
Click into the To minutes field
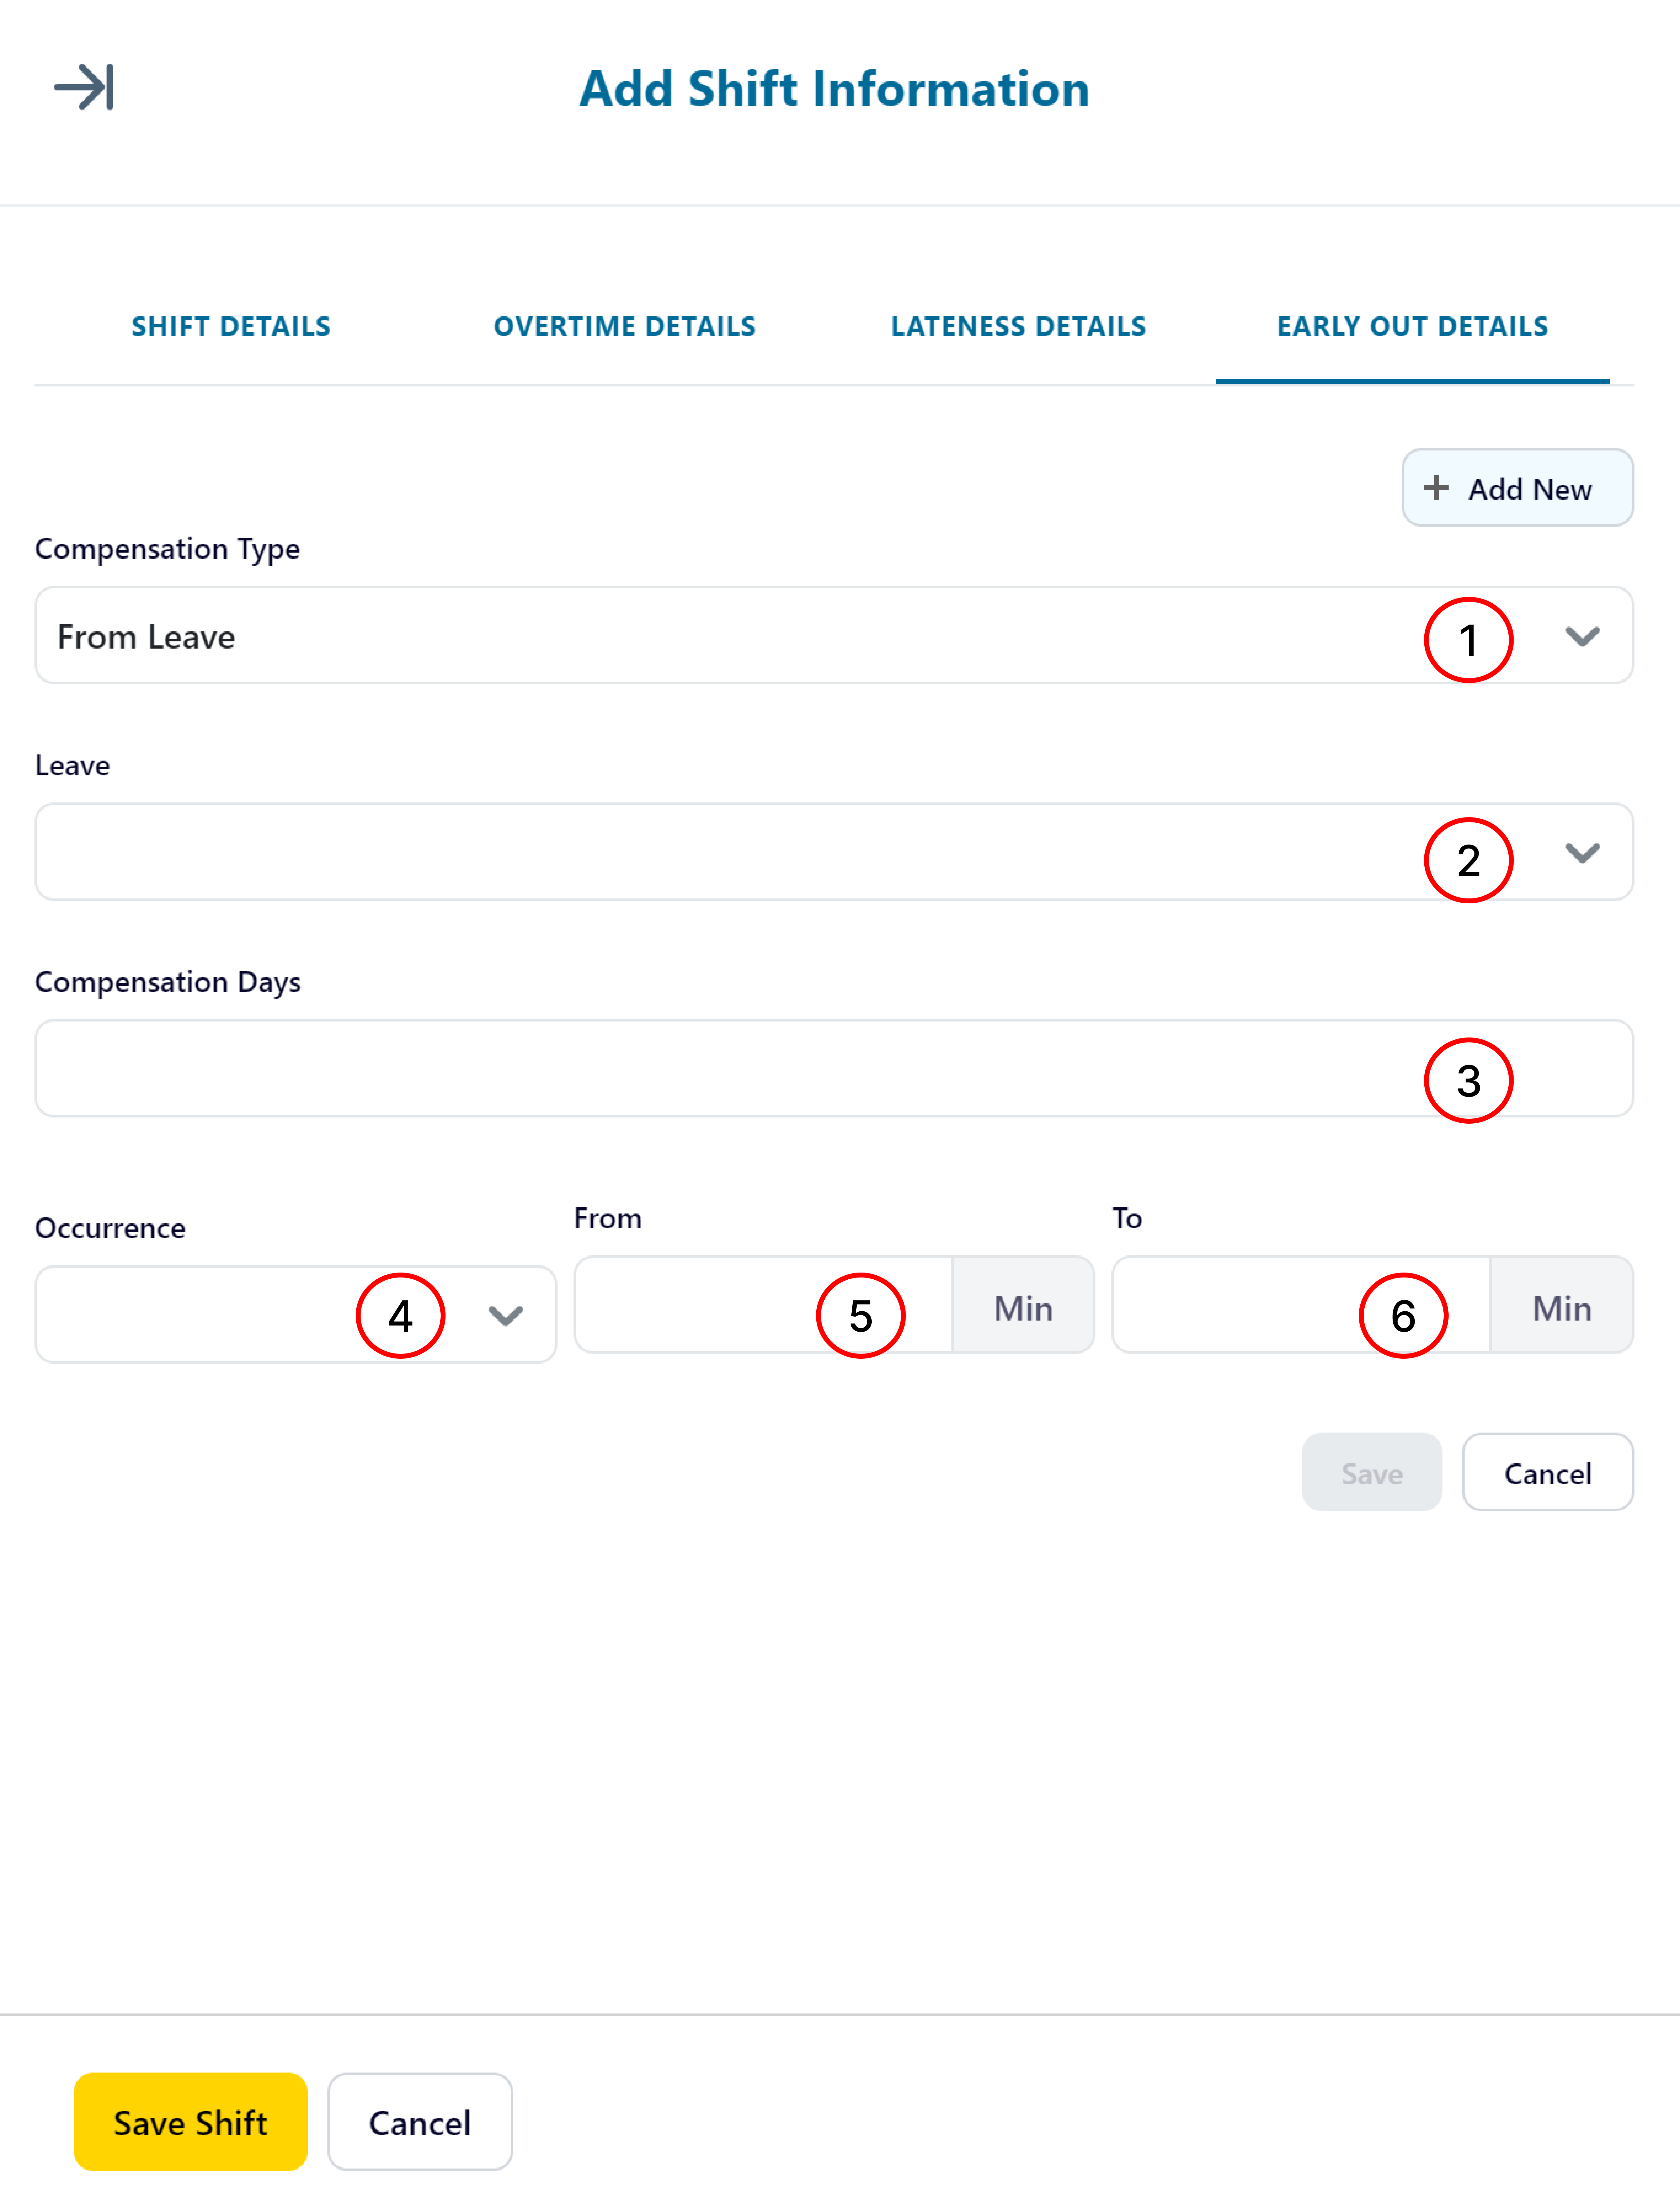(1301, 1305)
